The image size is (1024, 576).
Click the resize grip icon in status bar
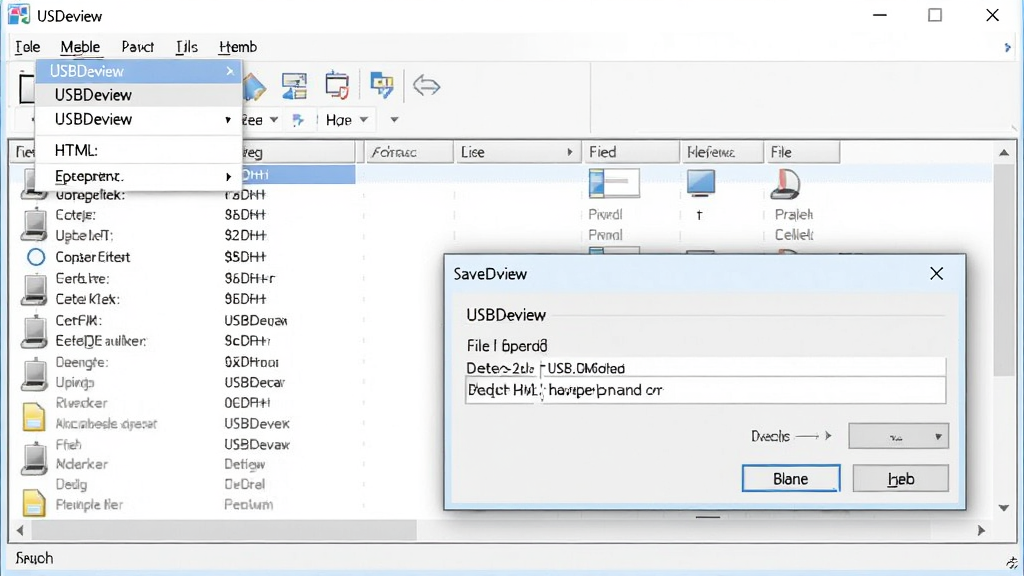1012,563
